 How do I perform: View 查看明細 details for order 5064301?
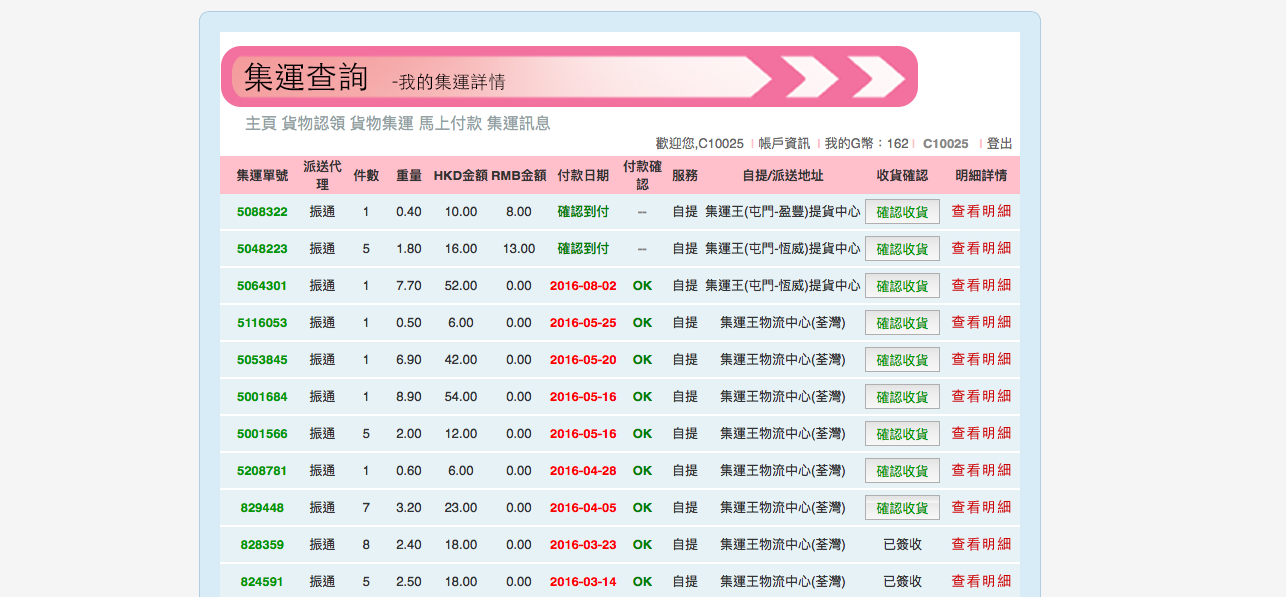981,285
